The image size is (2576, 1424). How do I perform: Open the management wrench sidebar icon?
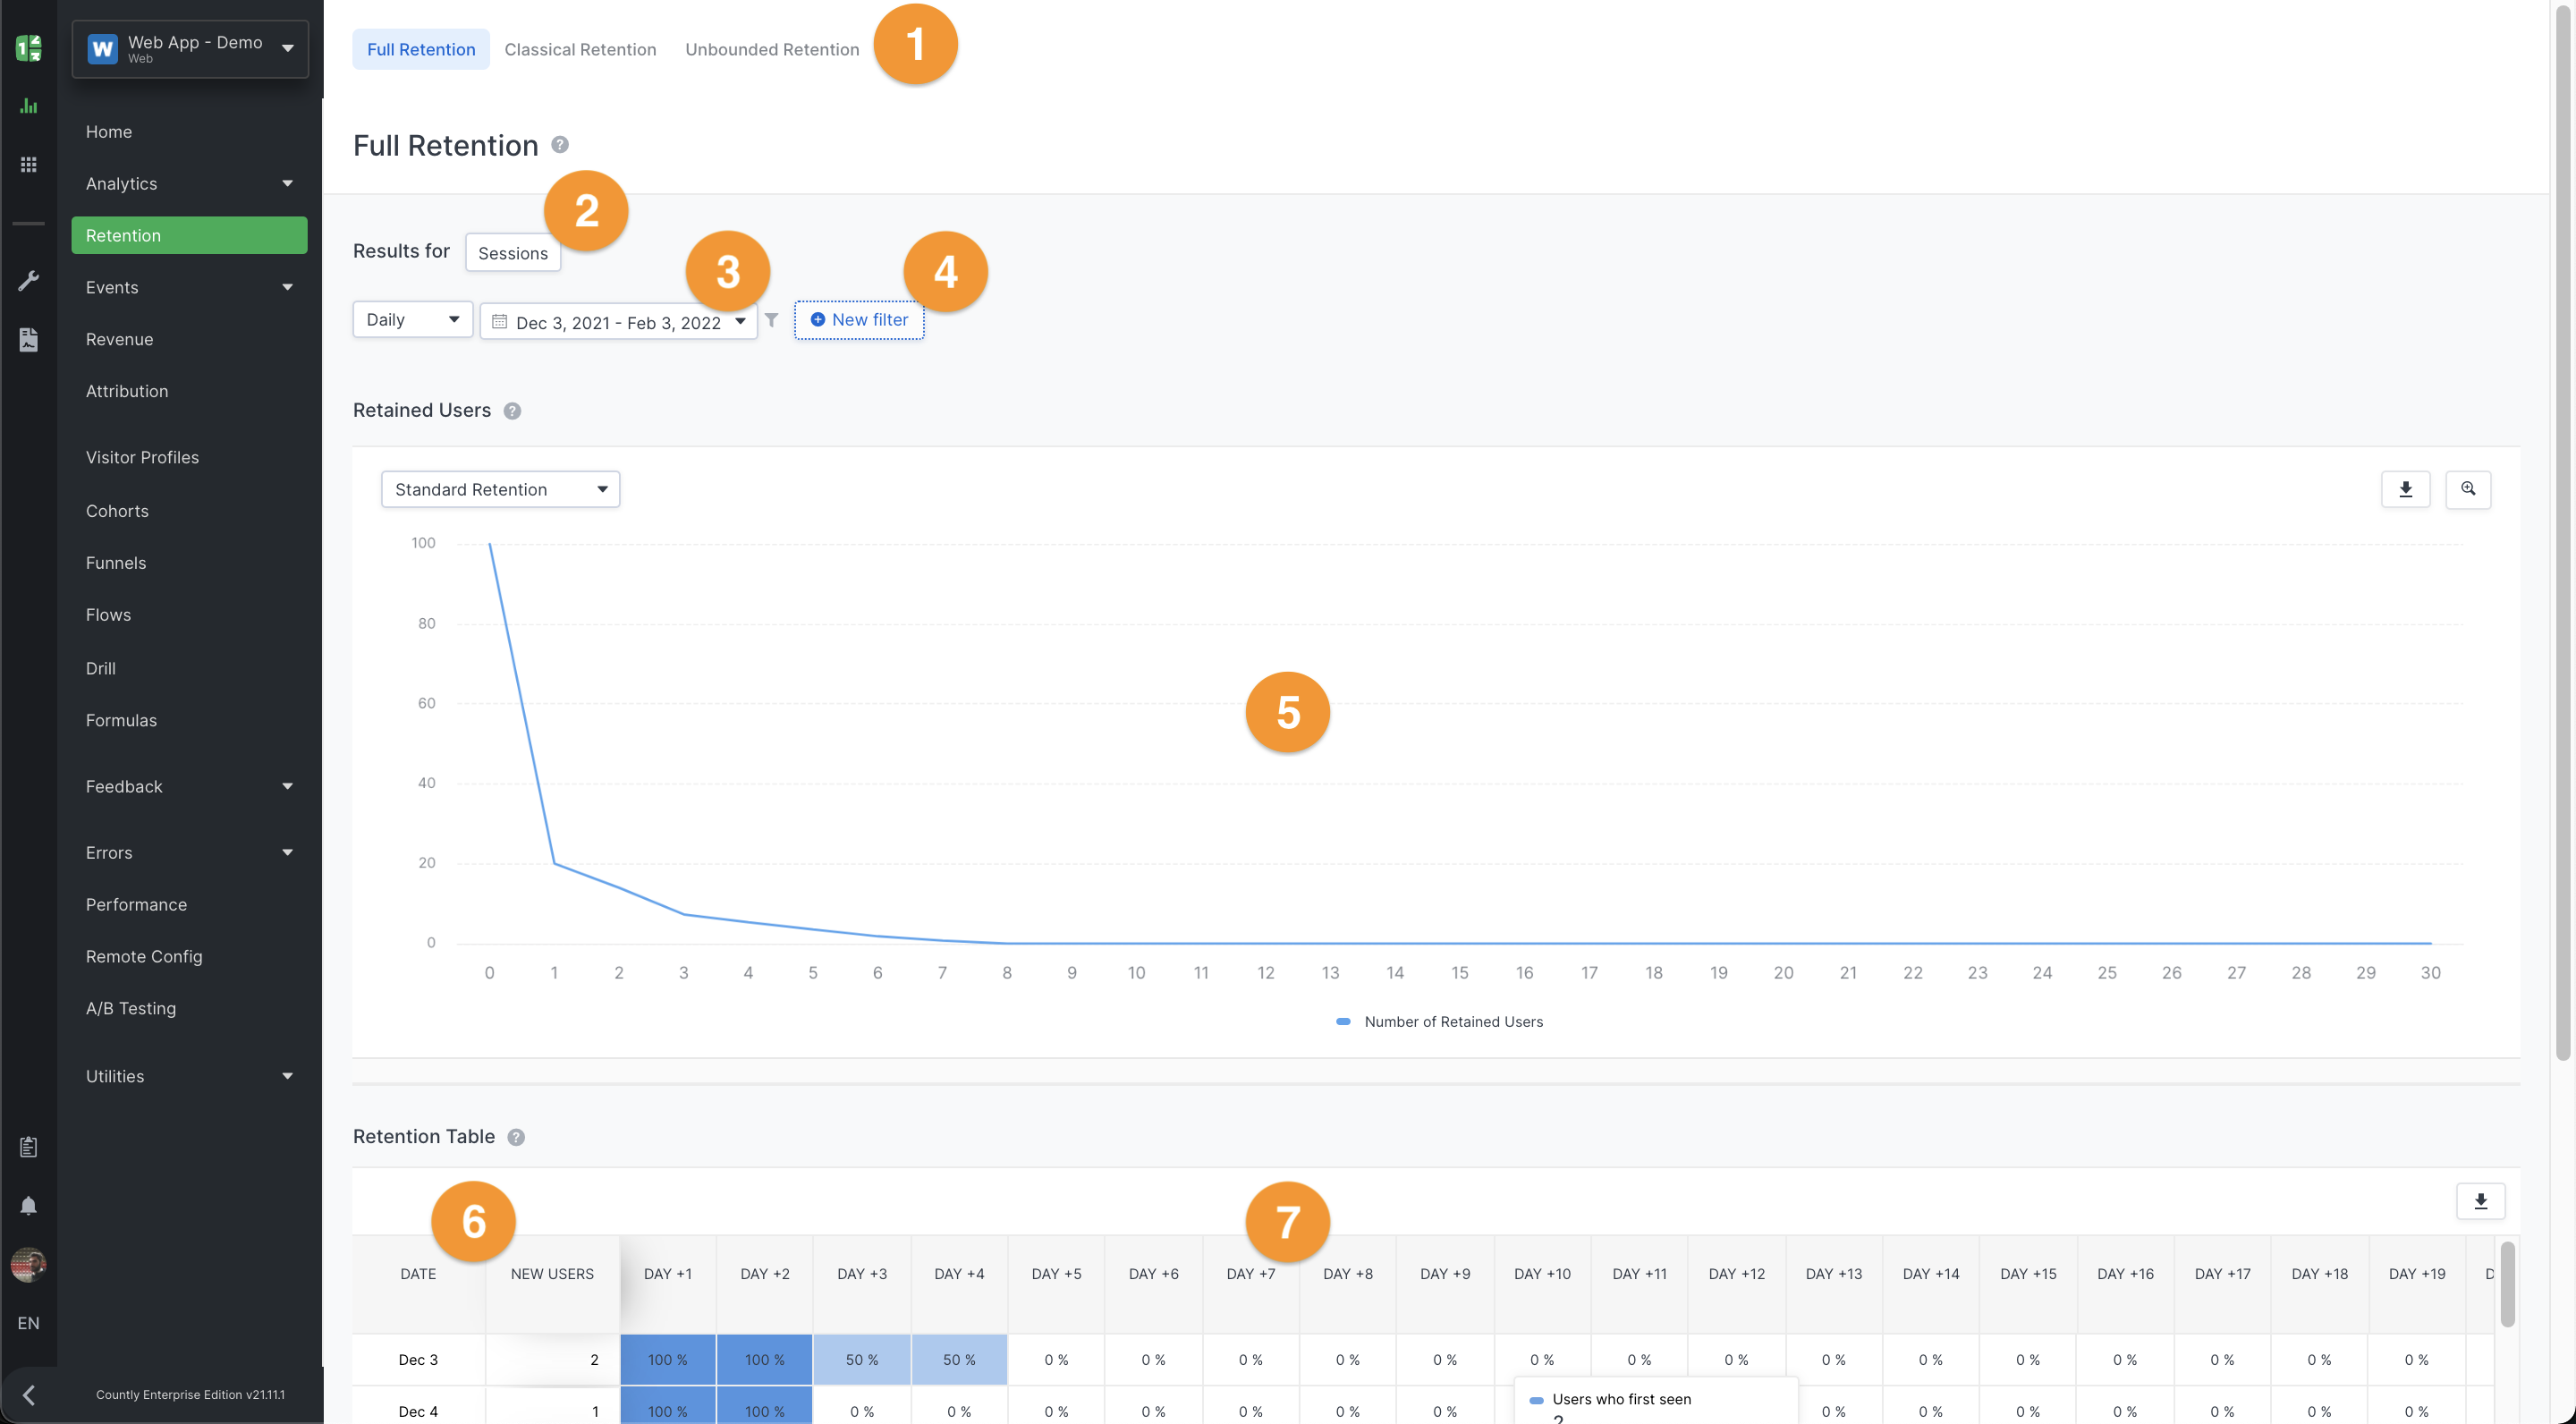[x=28, y=281]
